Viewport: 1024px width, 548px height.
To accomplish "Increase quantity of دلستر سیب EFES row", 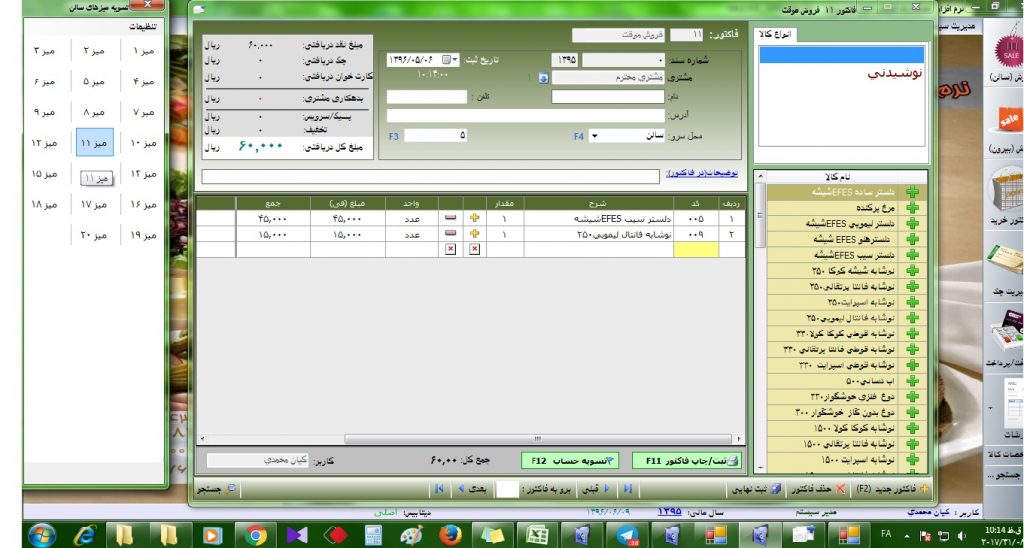I will point(475,218).
